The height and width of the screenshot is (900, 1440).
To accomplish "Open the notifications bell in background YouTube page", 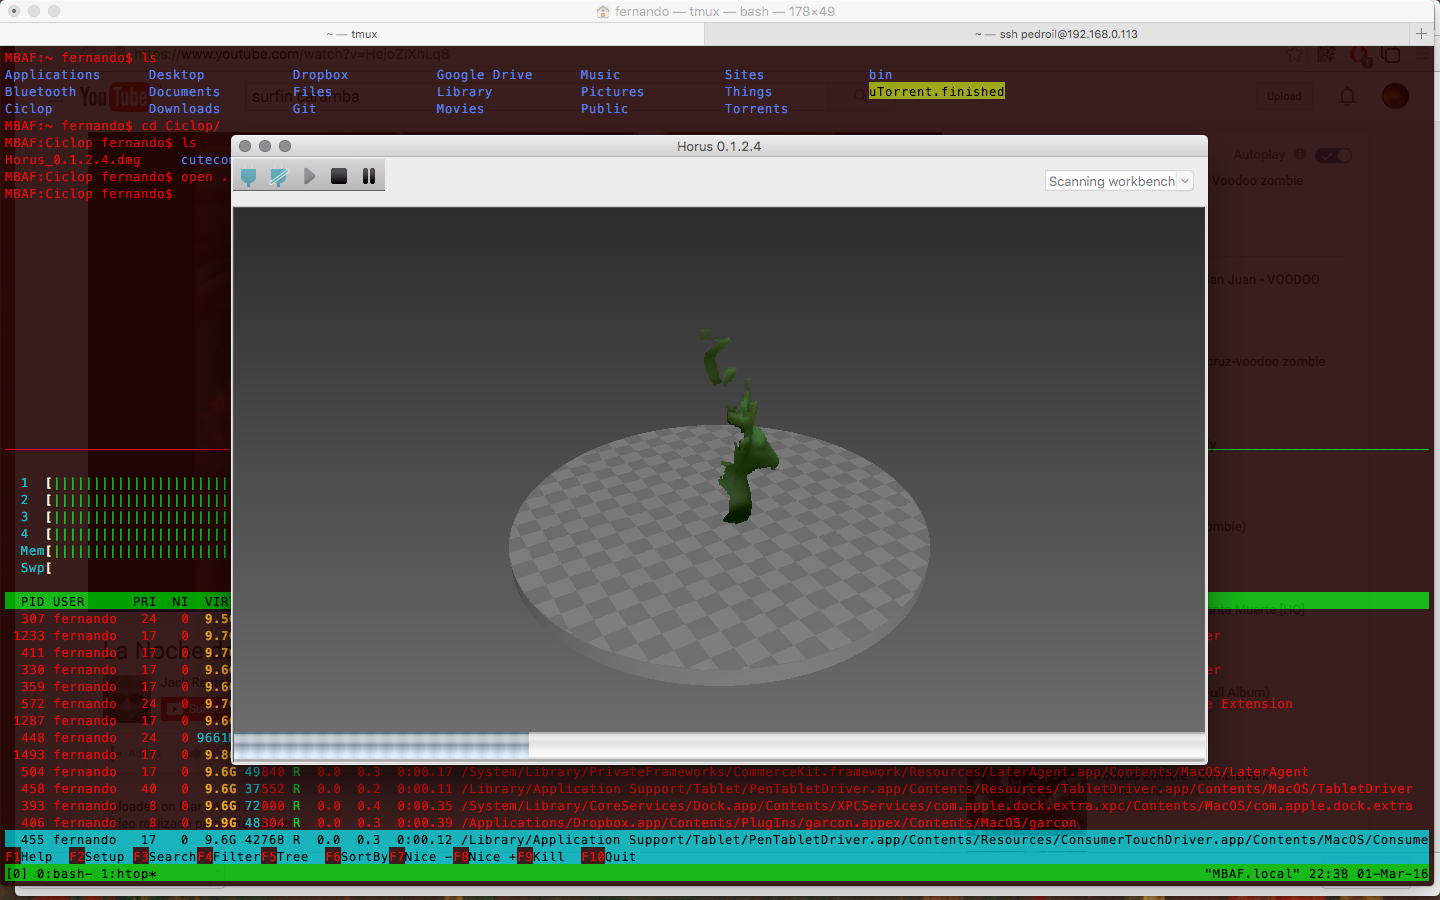I will (x=1347, y=96).
